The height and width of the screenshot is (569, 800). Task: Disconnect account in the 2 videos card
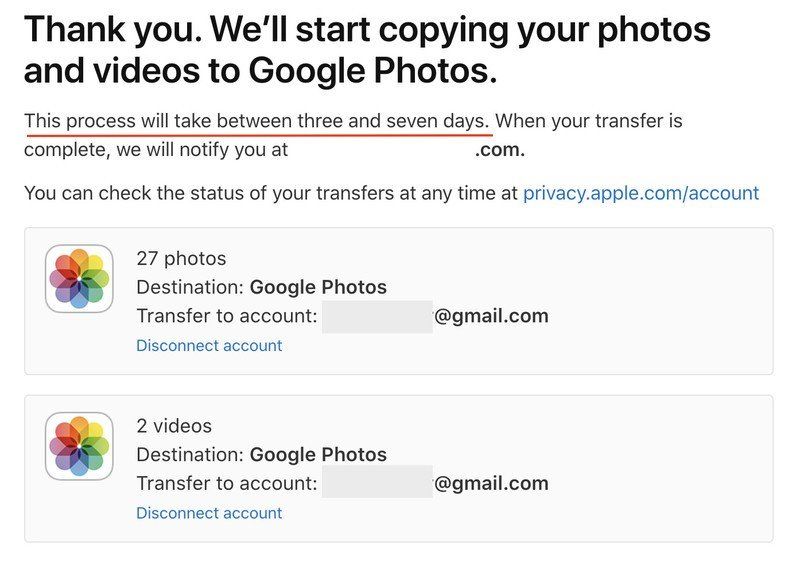(209, 513)
